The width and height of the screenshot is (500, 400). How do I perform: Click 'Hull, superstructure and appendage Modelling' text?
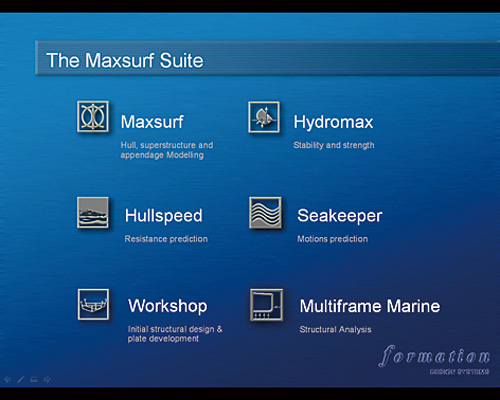[167, 150]
